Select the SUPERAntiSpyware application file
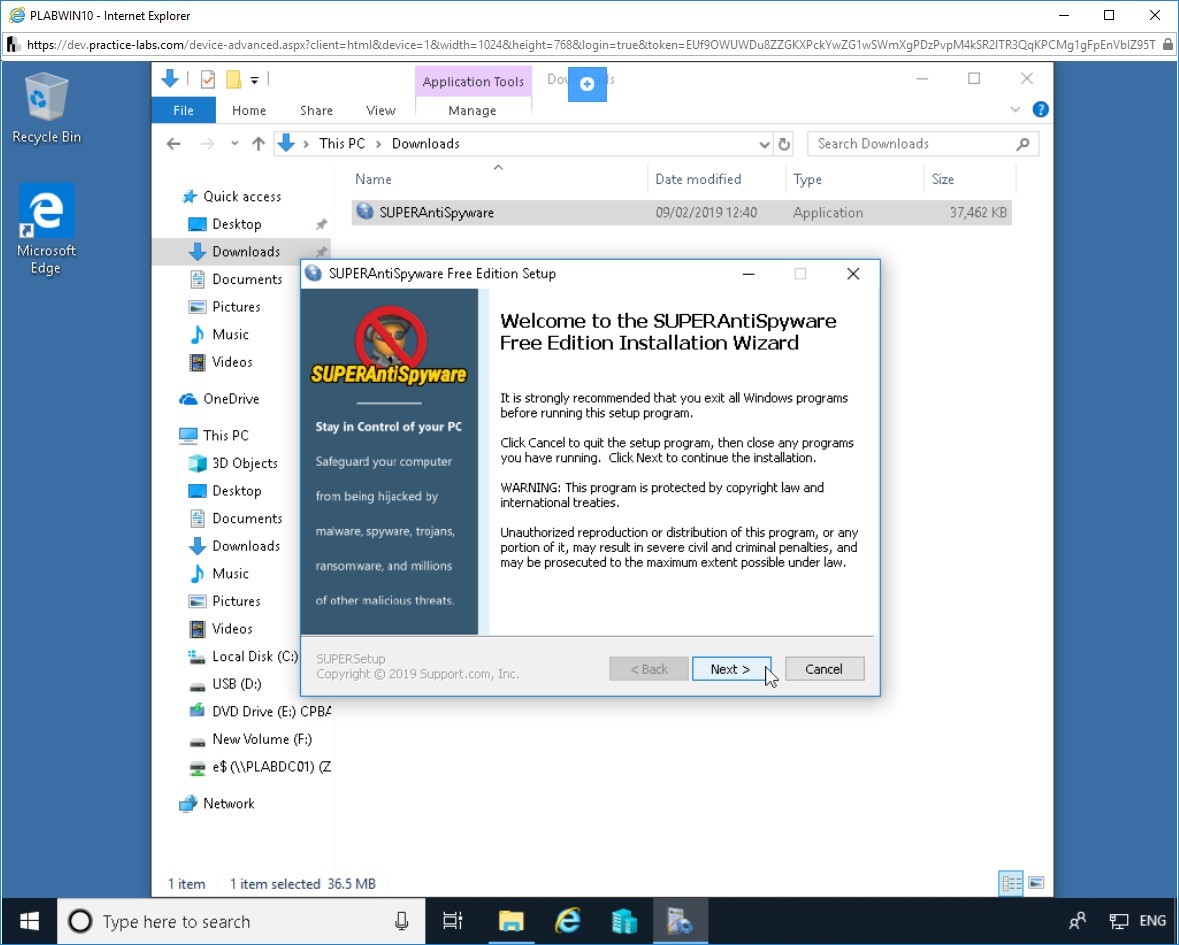Viewport: 1179px width, 945px height. 680,213
